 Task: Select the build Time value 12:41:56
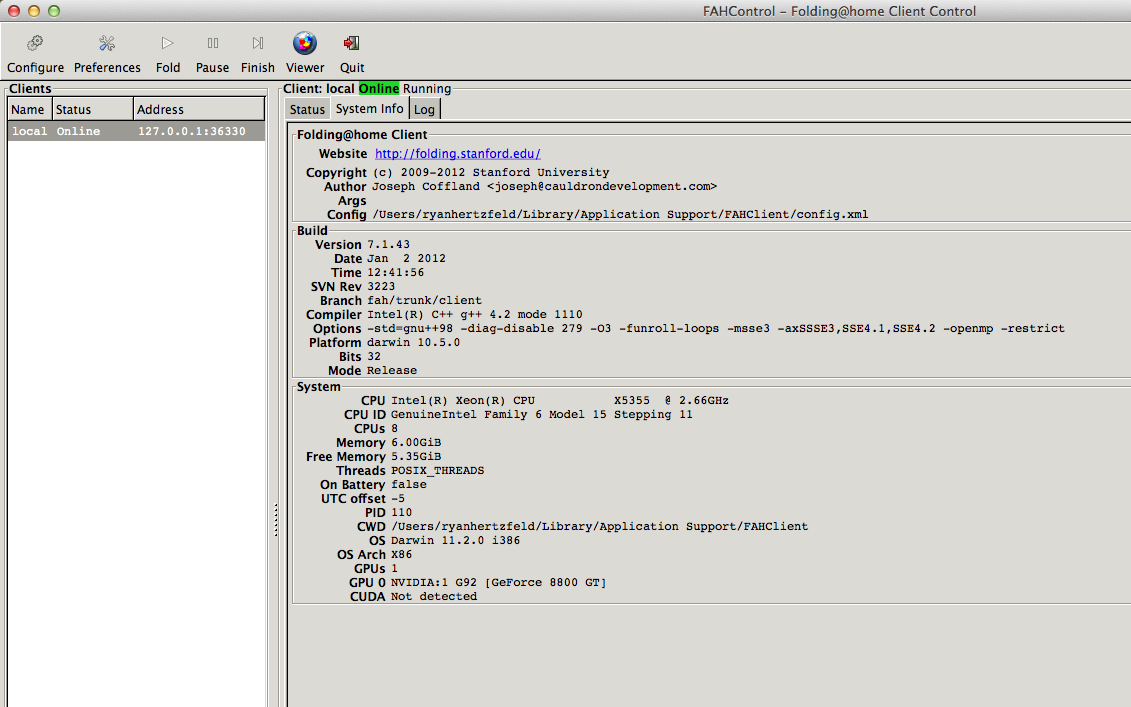click(x=395, y=273)
